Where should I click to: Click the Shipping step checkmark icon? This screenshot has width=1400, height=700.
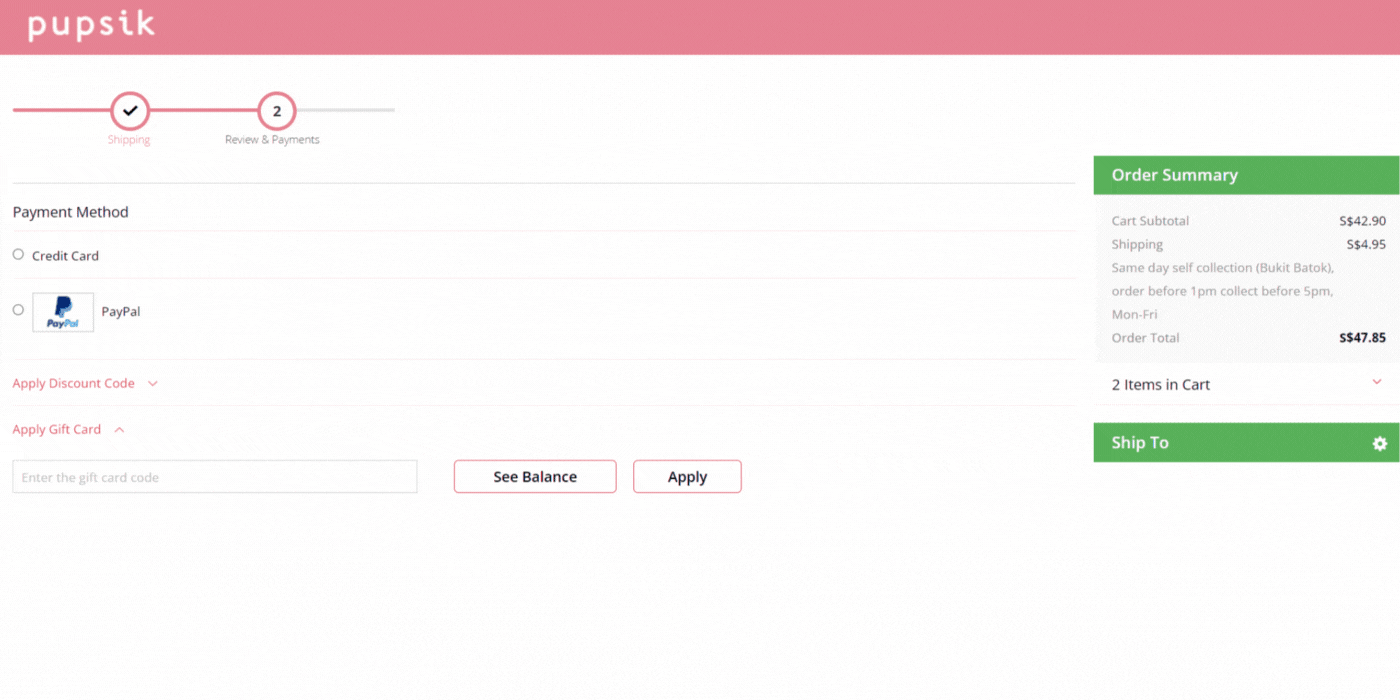(129, 112)
